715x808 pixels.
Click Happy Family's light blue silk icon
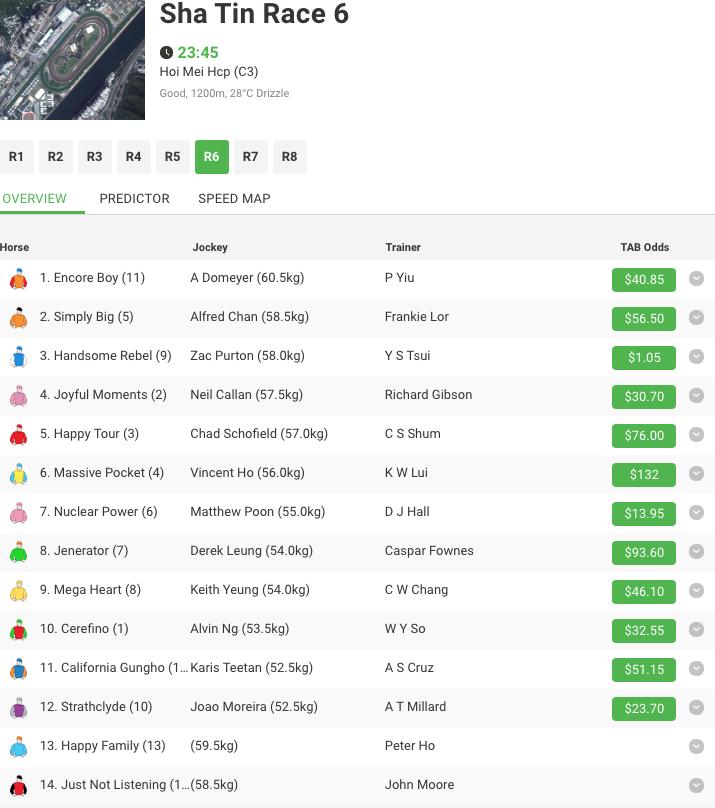click(18, 747)
